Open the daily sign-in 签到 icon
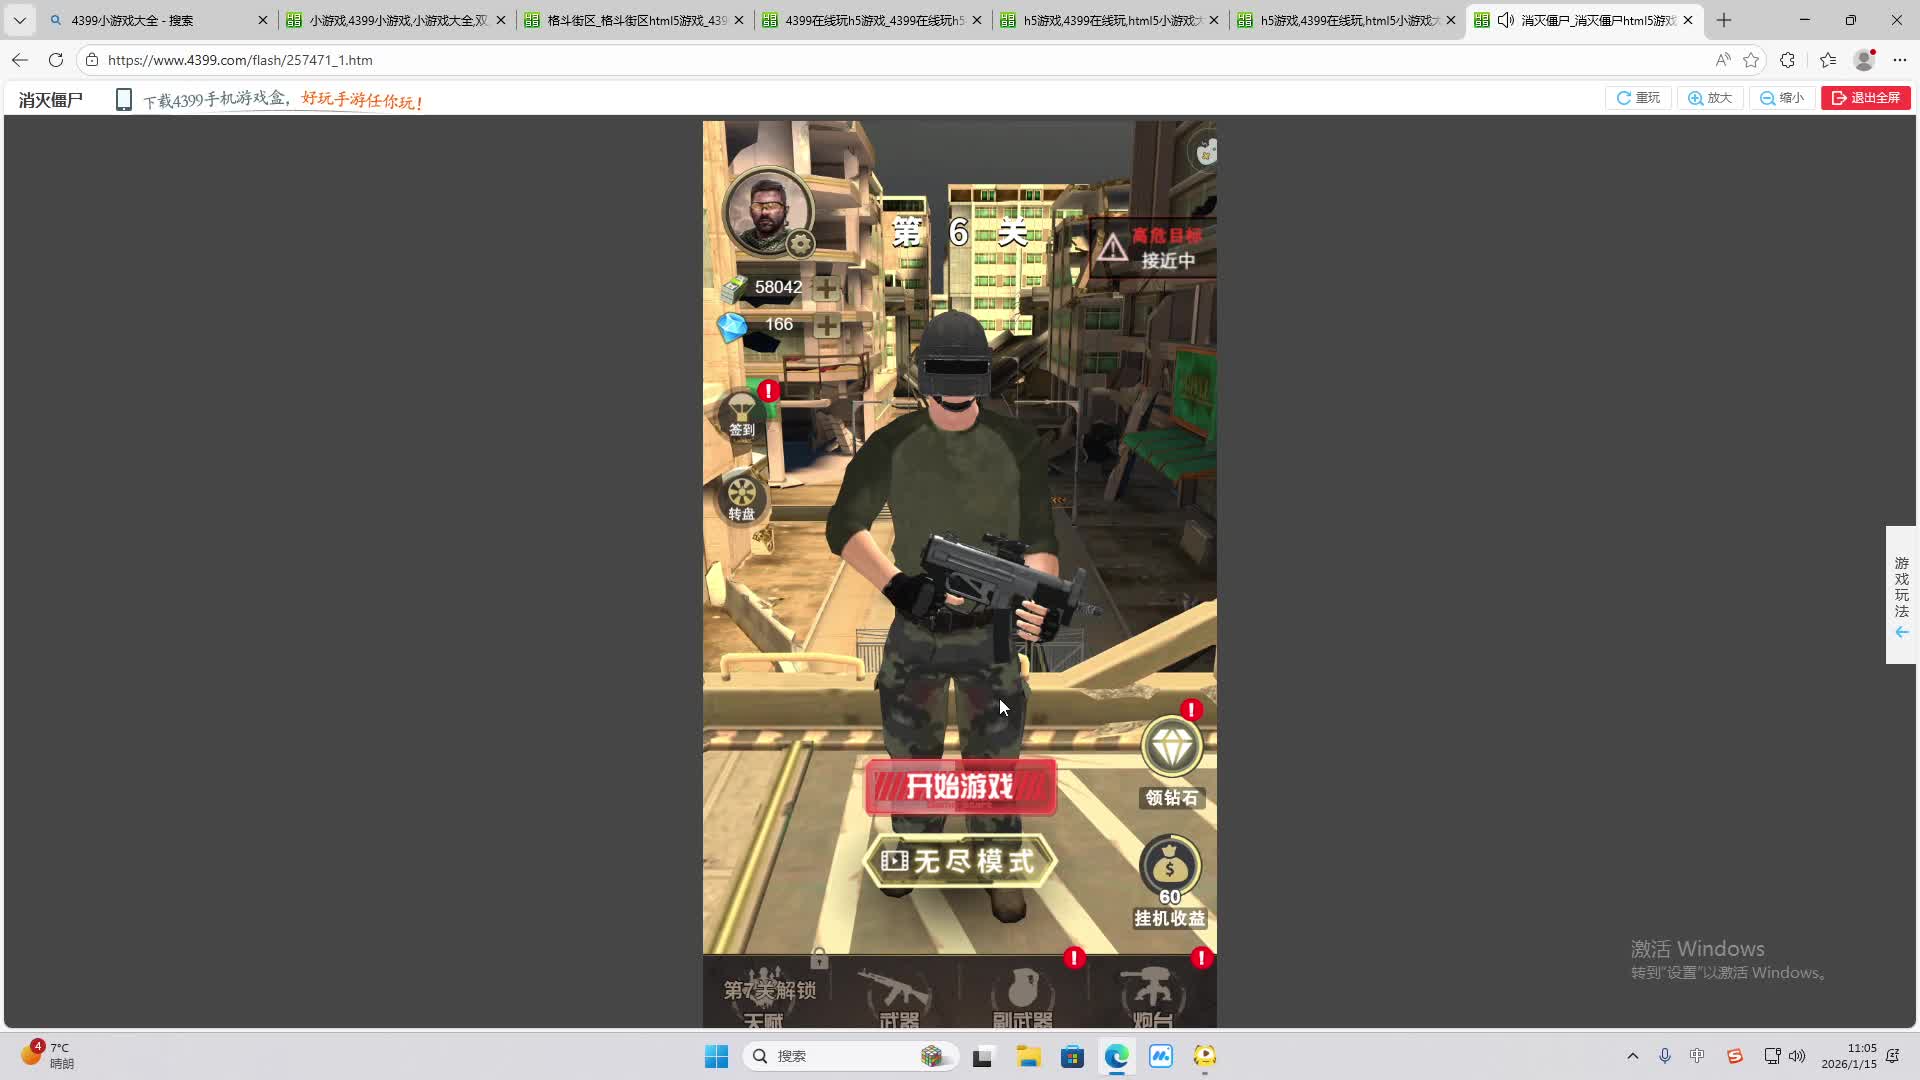The height and width of the screenshot is (1080, 1920). coord(741,414)
